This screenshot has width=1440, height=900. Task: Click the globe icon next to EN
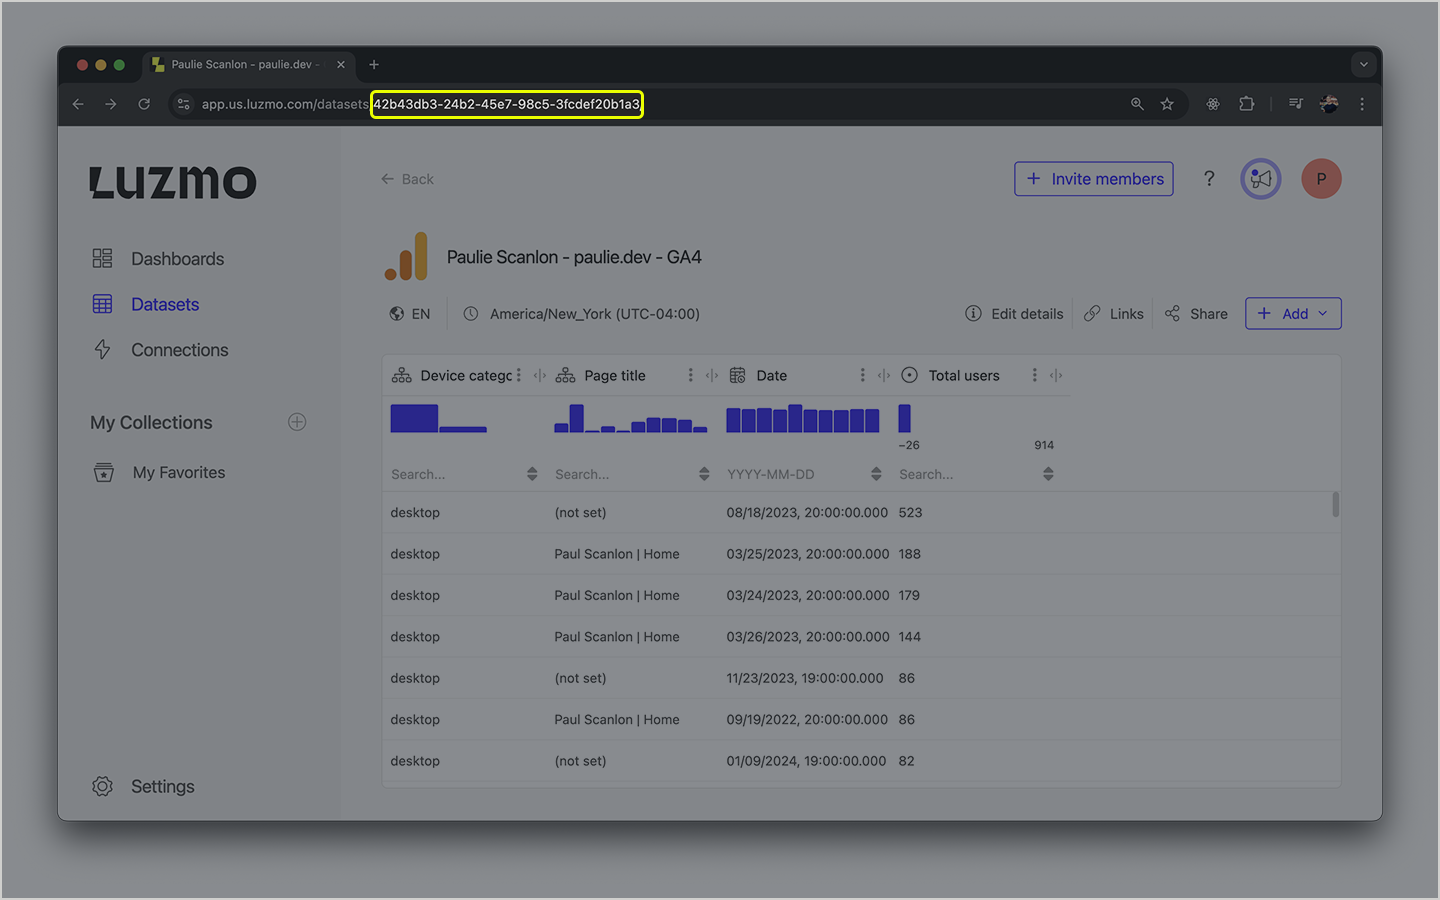coord(396,313)
